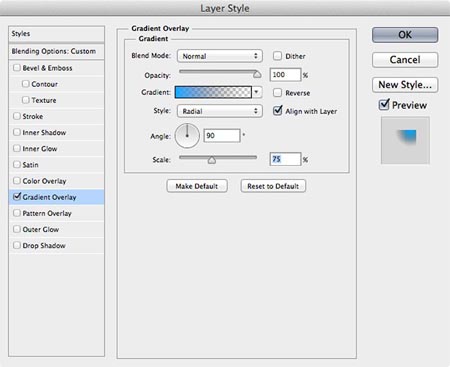The width and height of the screenshot is (450, 367).
Task: Select the Color Overlay settings label
Action: tap(44, 181)
